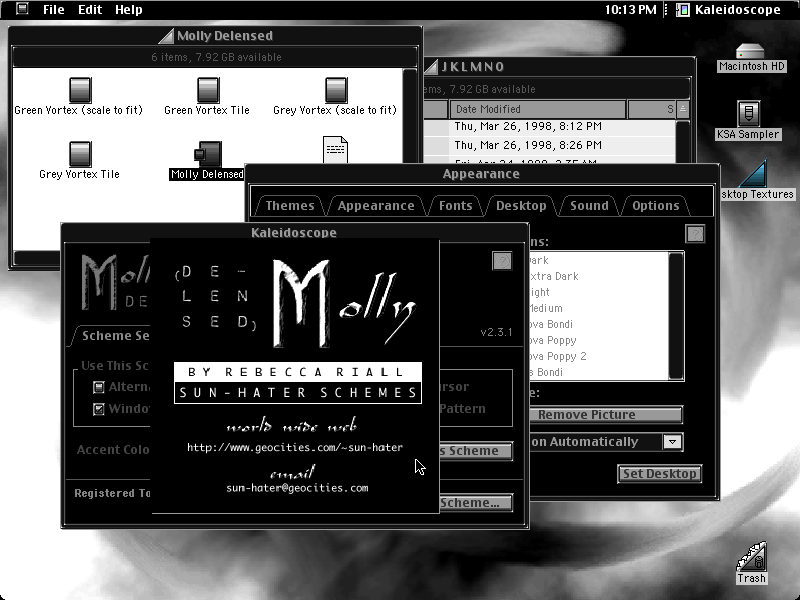
Task: Click the Set Desktop button
Action: [660, 473]
